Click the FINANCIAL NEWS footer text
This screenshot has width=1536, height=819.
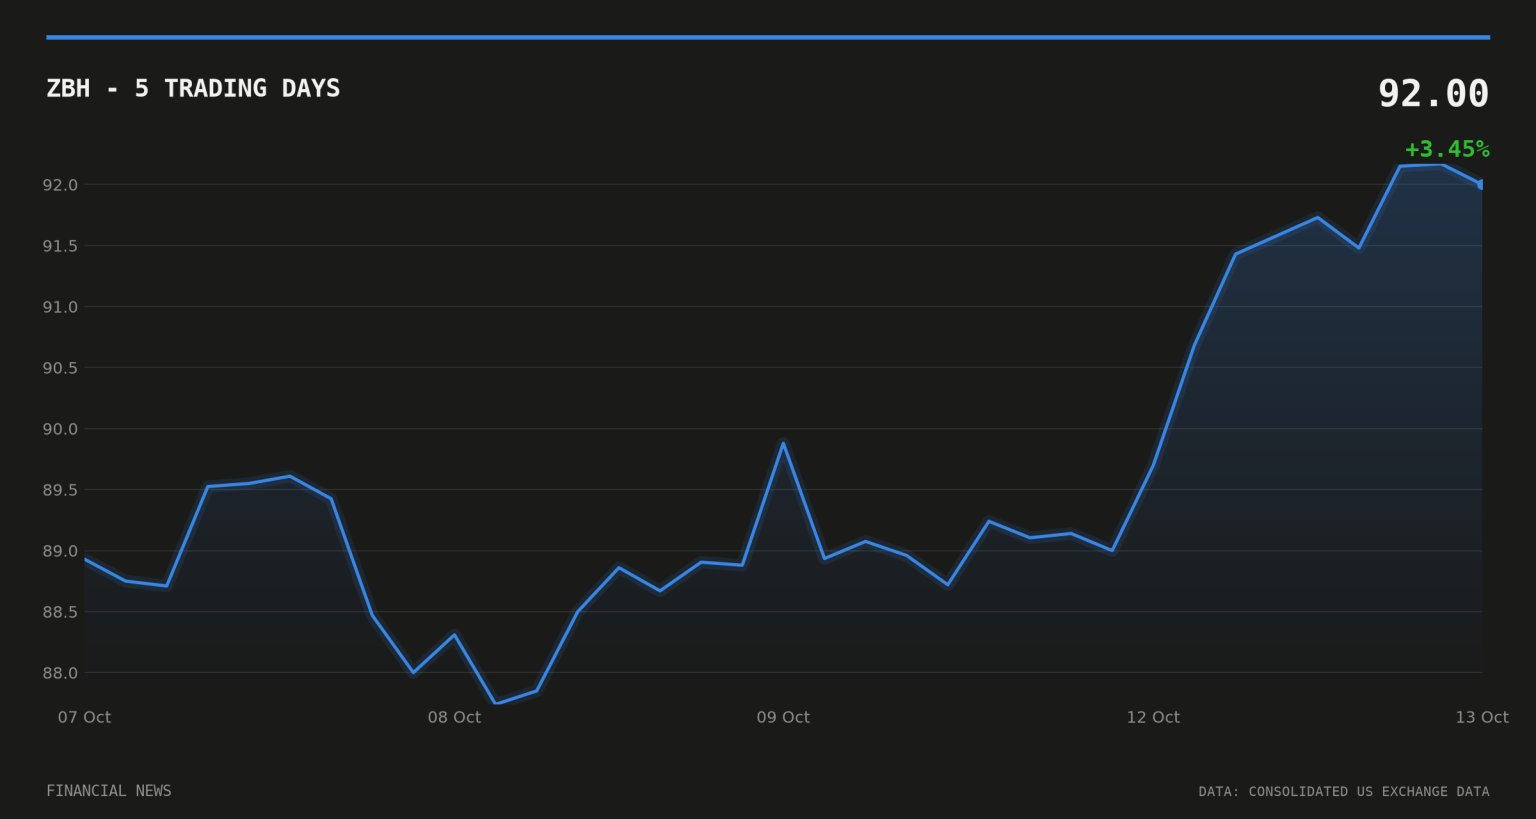pyautogui.click(x=109, y=791)
